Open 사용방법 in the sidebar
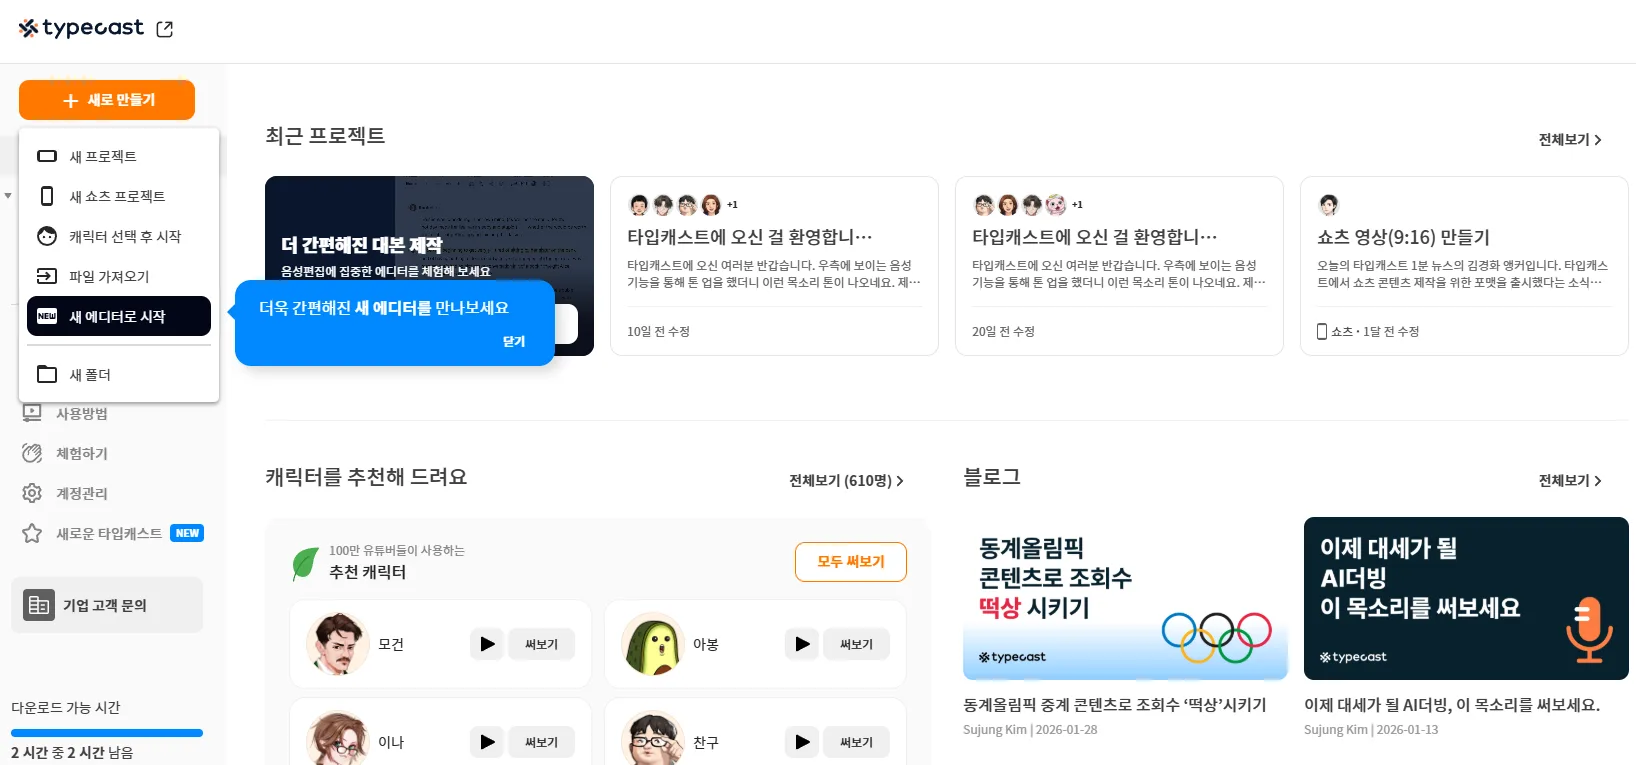 82,413
